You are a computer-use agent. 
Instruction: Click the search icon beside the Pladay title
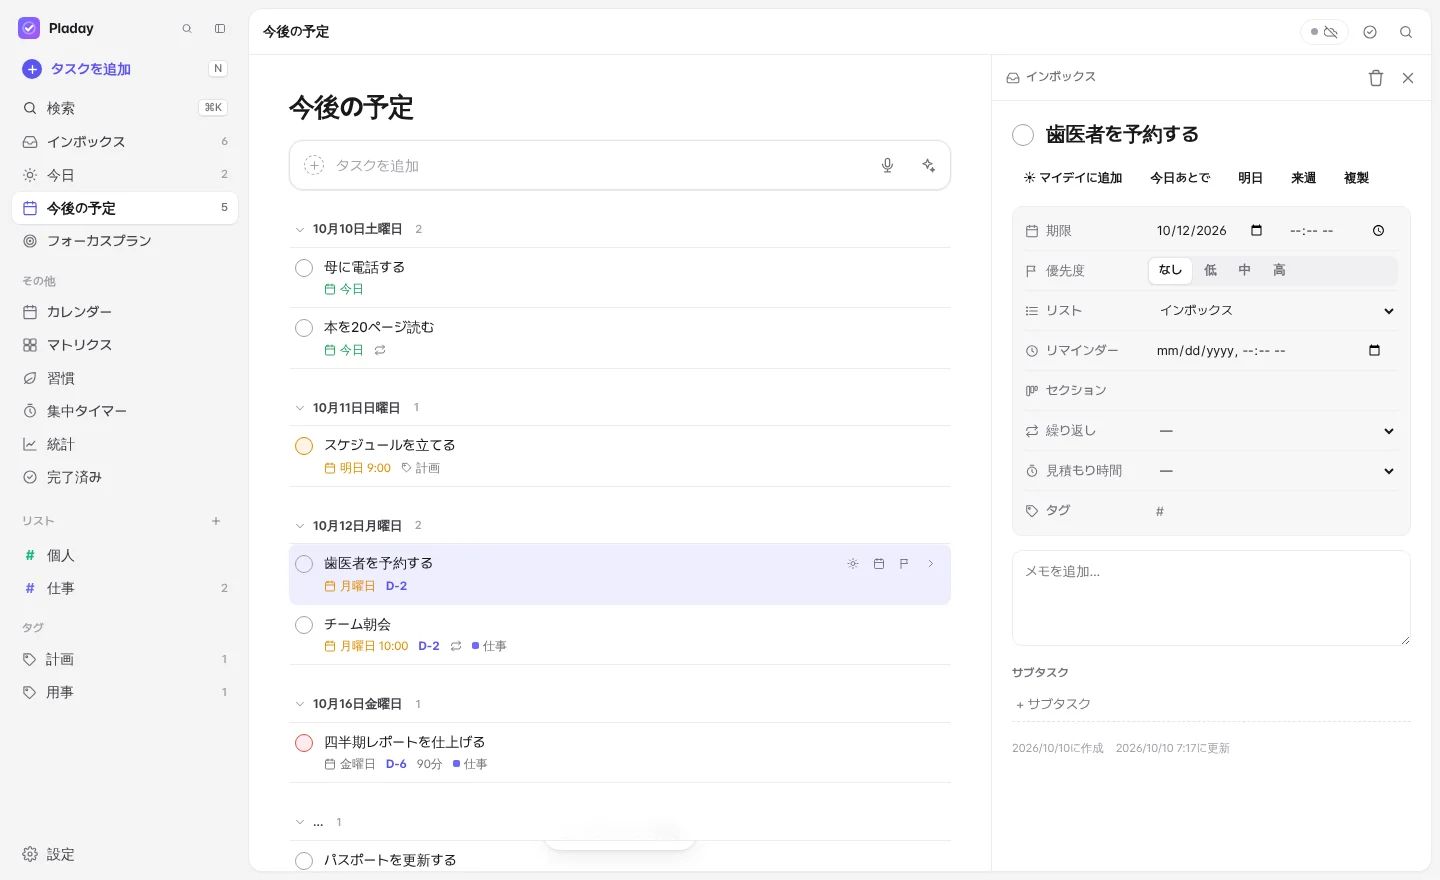(187, 29)
